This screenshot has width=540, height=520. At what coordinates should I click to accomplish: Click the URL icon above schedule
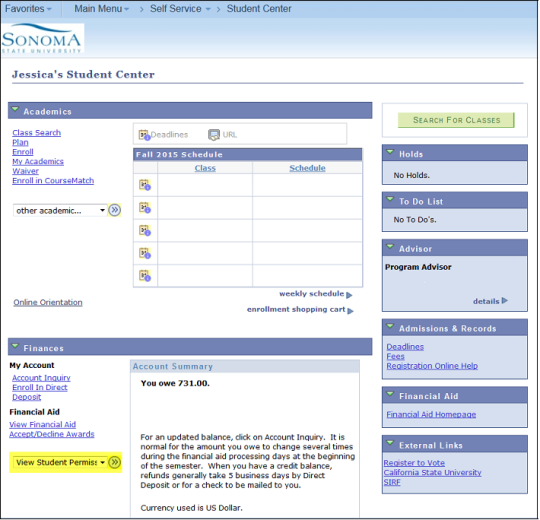[x=214, y=135]
